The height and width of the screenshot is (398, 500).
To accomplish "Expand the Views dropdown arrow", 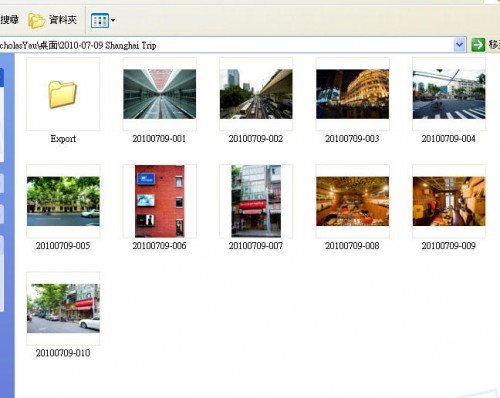I will pyautogui.click(x=113, y=20).
